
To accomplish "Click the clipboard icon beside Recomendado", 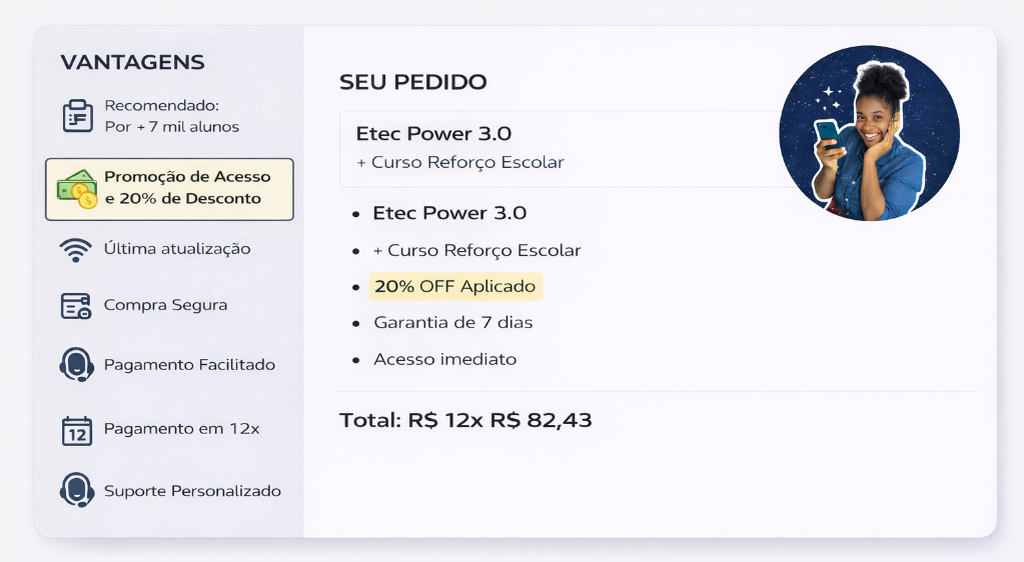I will [x=77, y=116].
